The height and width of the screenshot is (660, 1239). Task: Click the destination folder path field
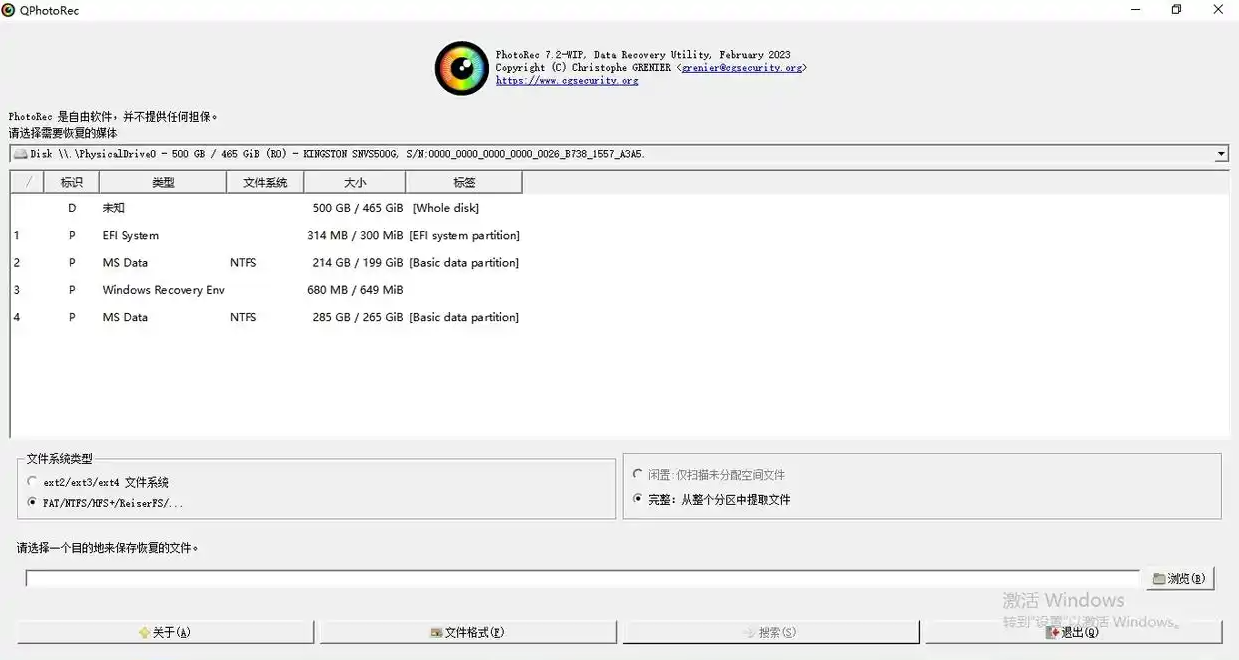click(582, 578)
